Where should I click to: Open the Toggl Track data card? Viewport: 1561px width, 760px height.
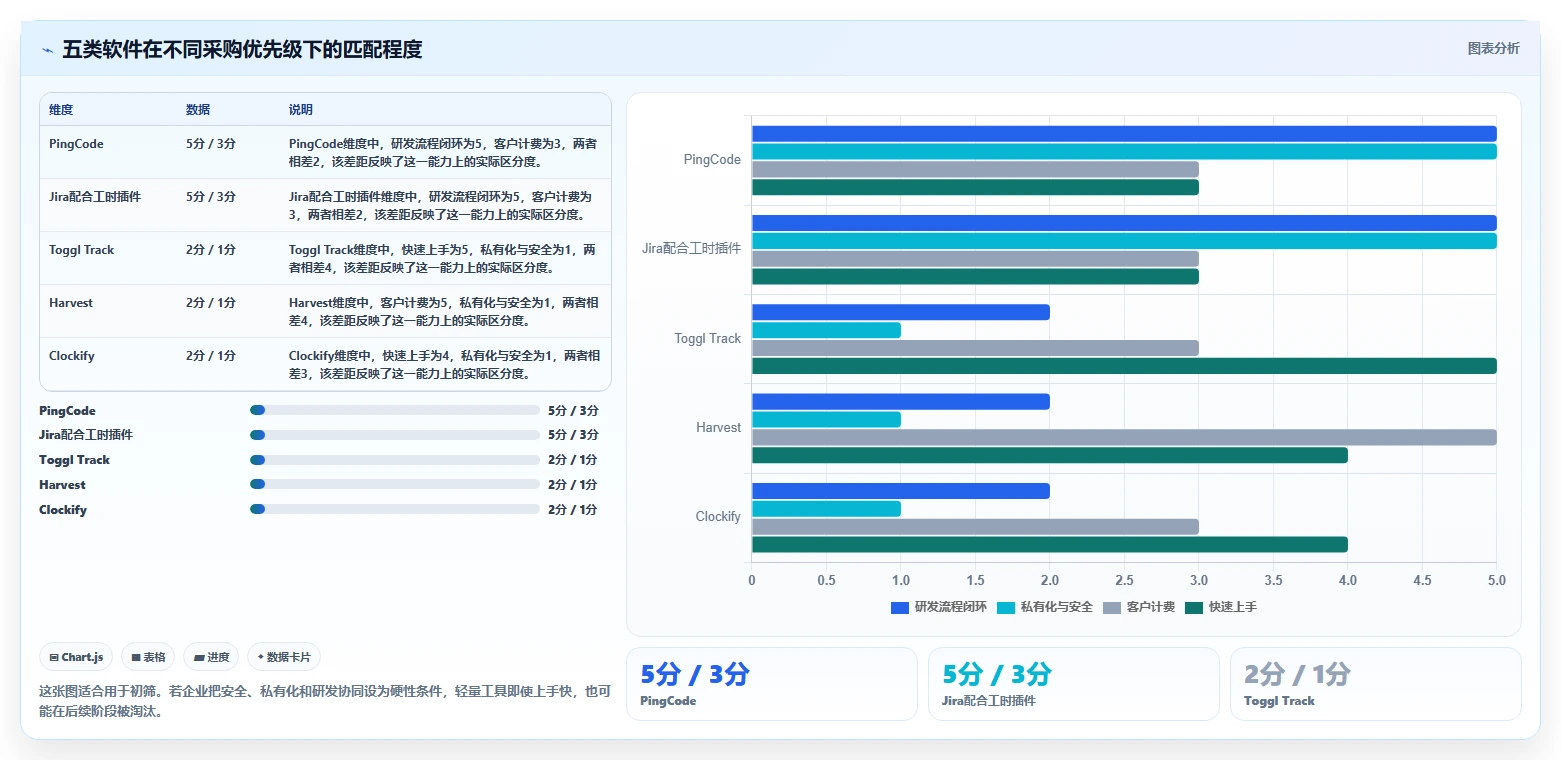(x=1376, y=684)
